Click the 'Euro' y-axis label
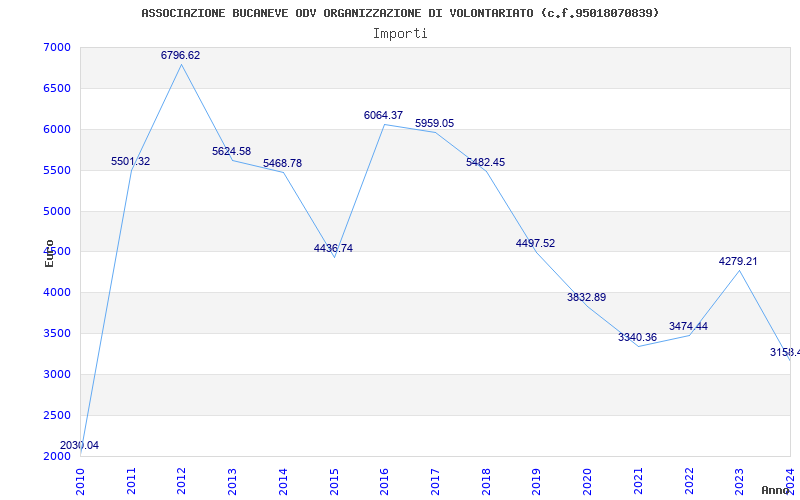 click(49, 253)
